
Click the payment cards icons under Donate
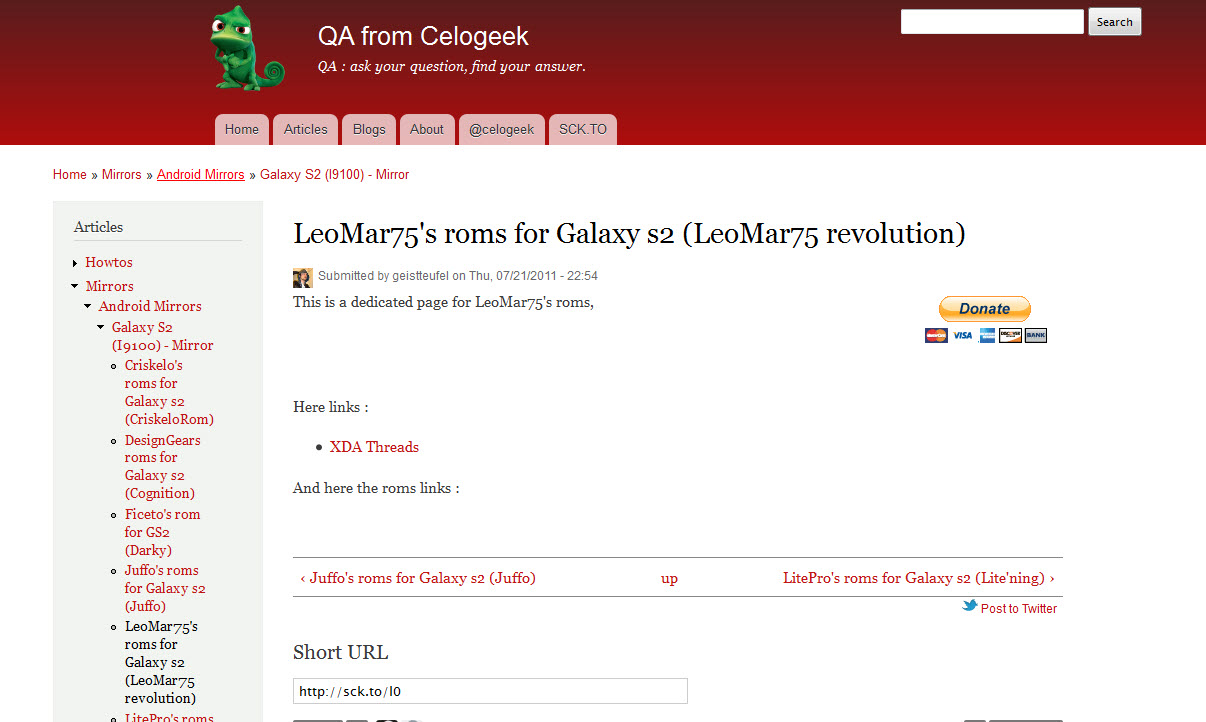pos(985,336)
